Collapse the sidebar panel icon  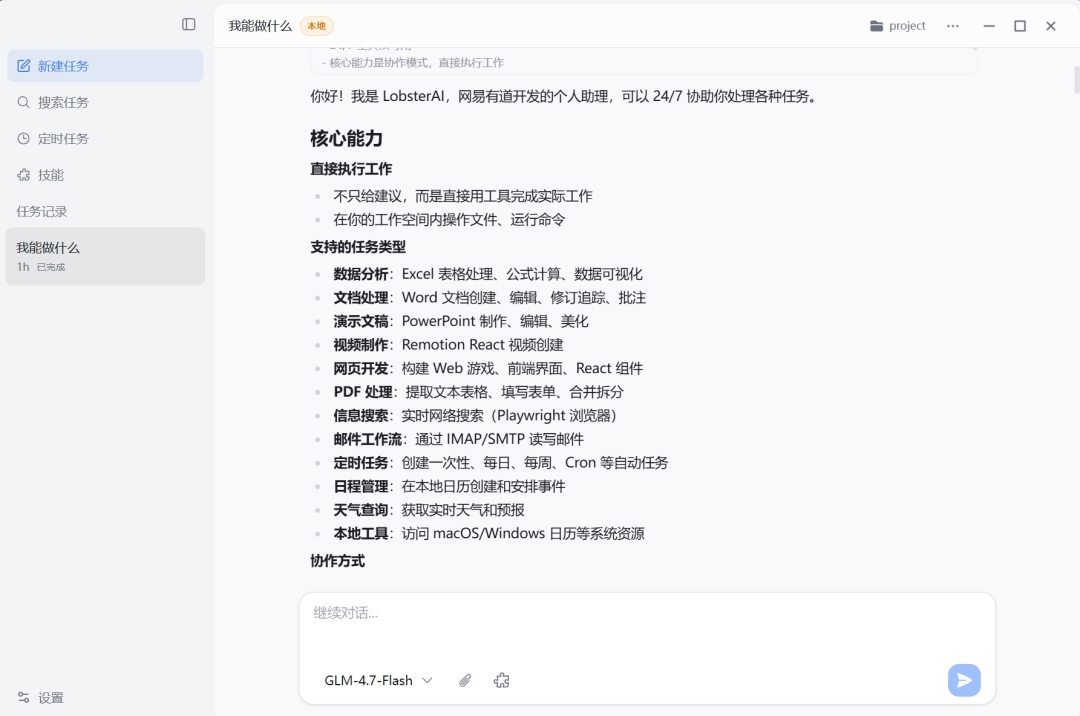tap(189, 25)
